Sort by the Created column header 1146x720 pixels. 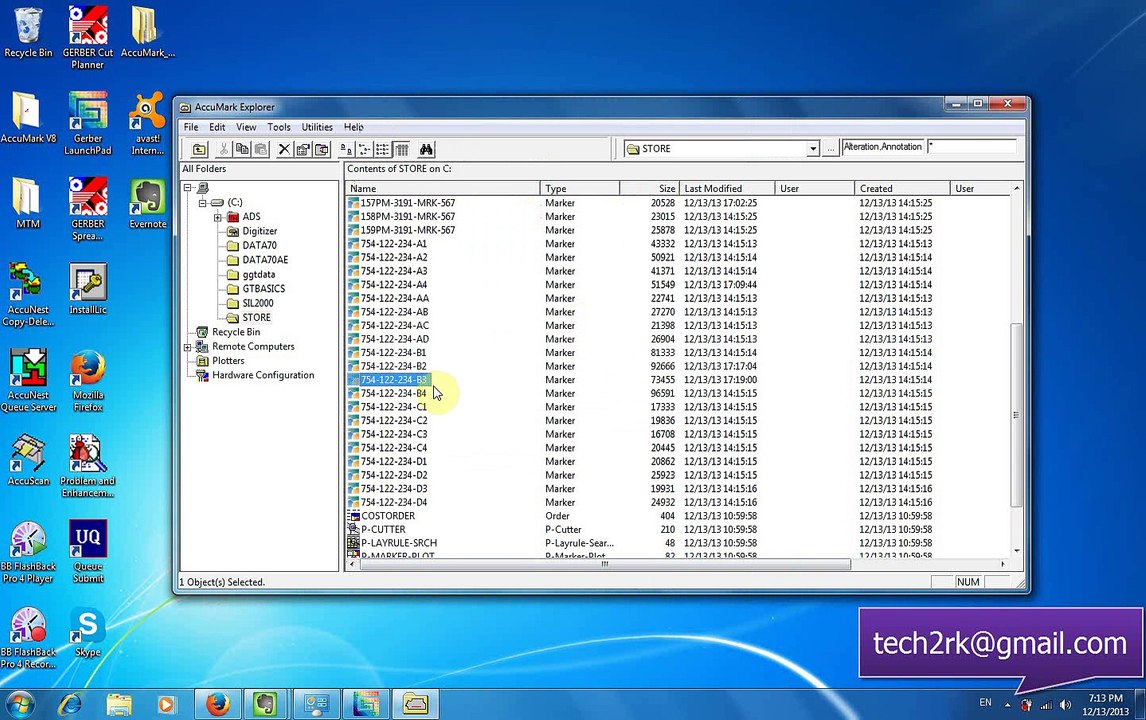[x=902, y=189]
